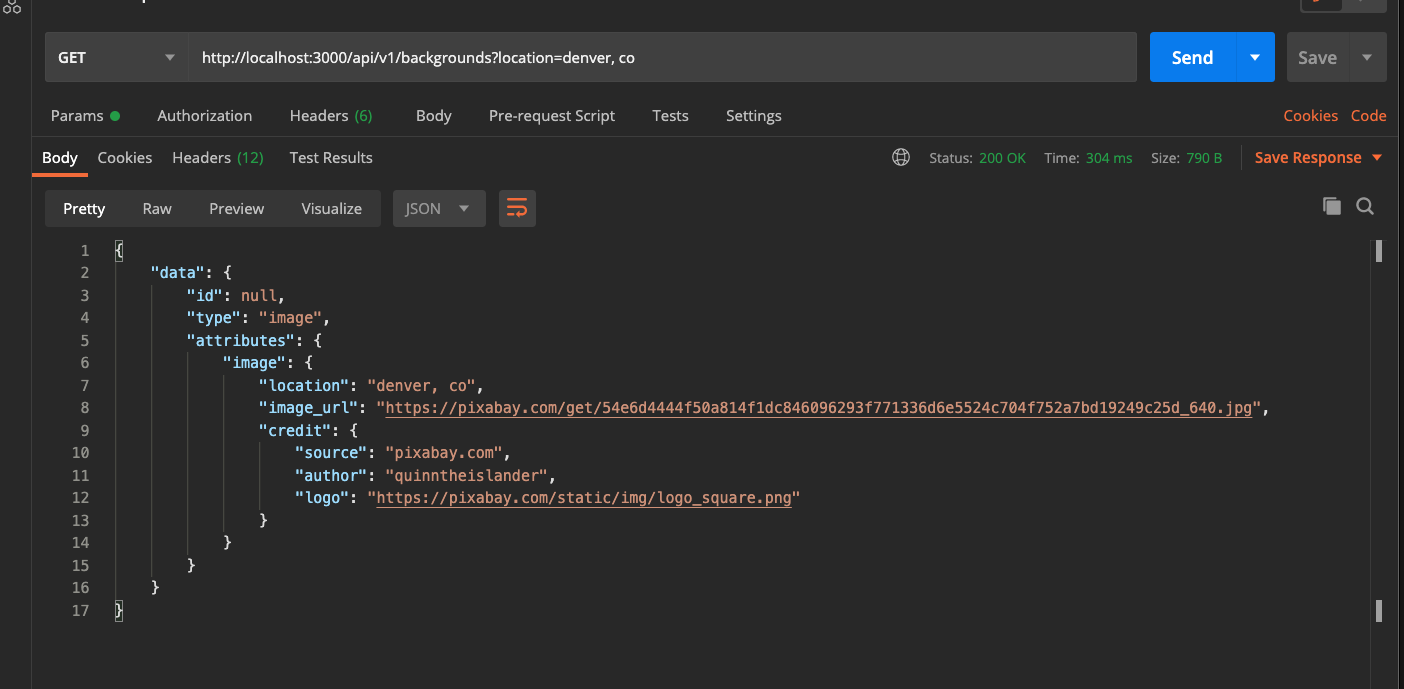This screenshot has width=1404, height=689.
Task: Click the network globe icon beside Status
Action: coord(901,157)
